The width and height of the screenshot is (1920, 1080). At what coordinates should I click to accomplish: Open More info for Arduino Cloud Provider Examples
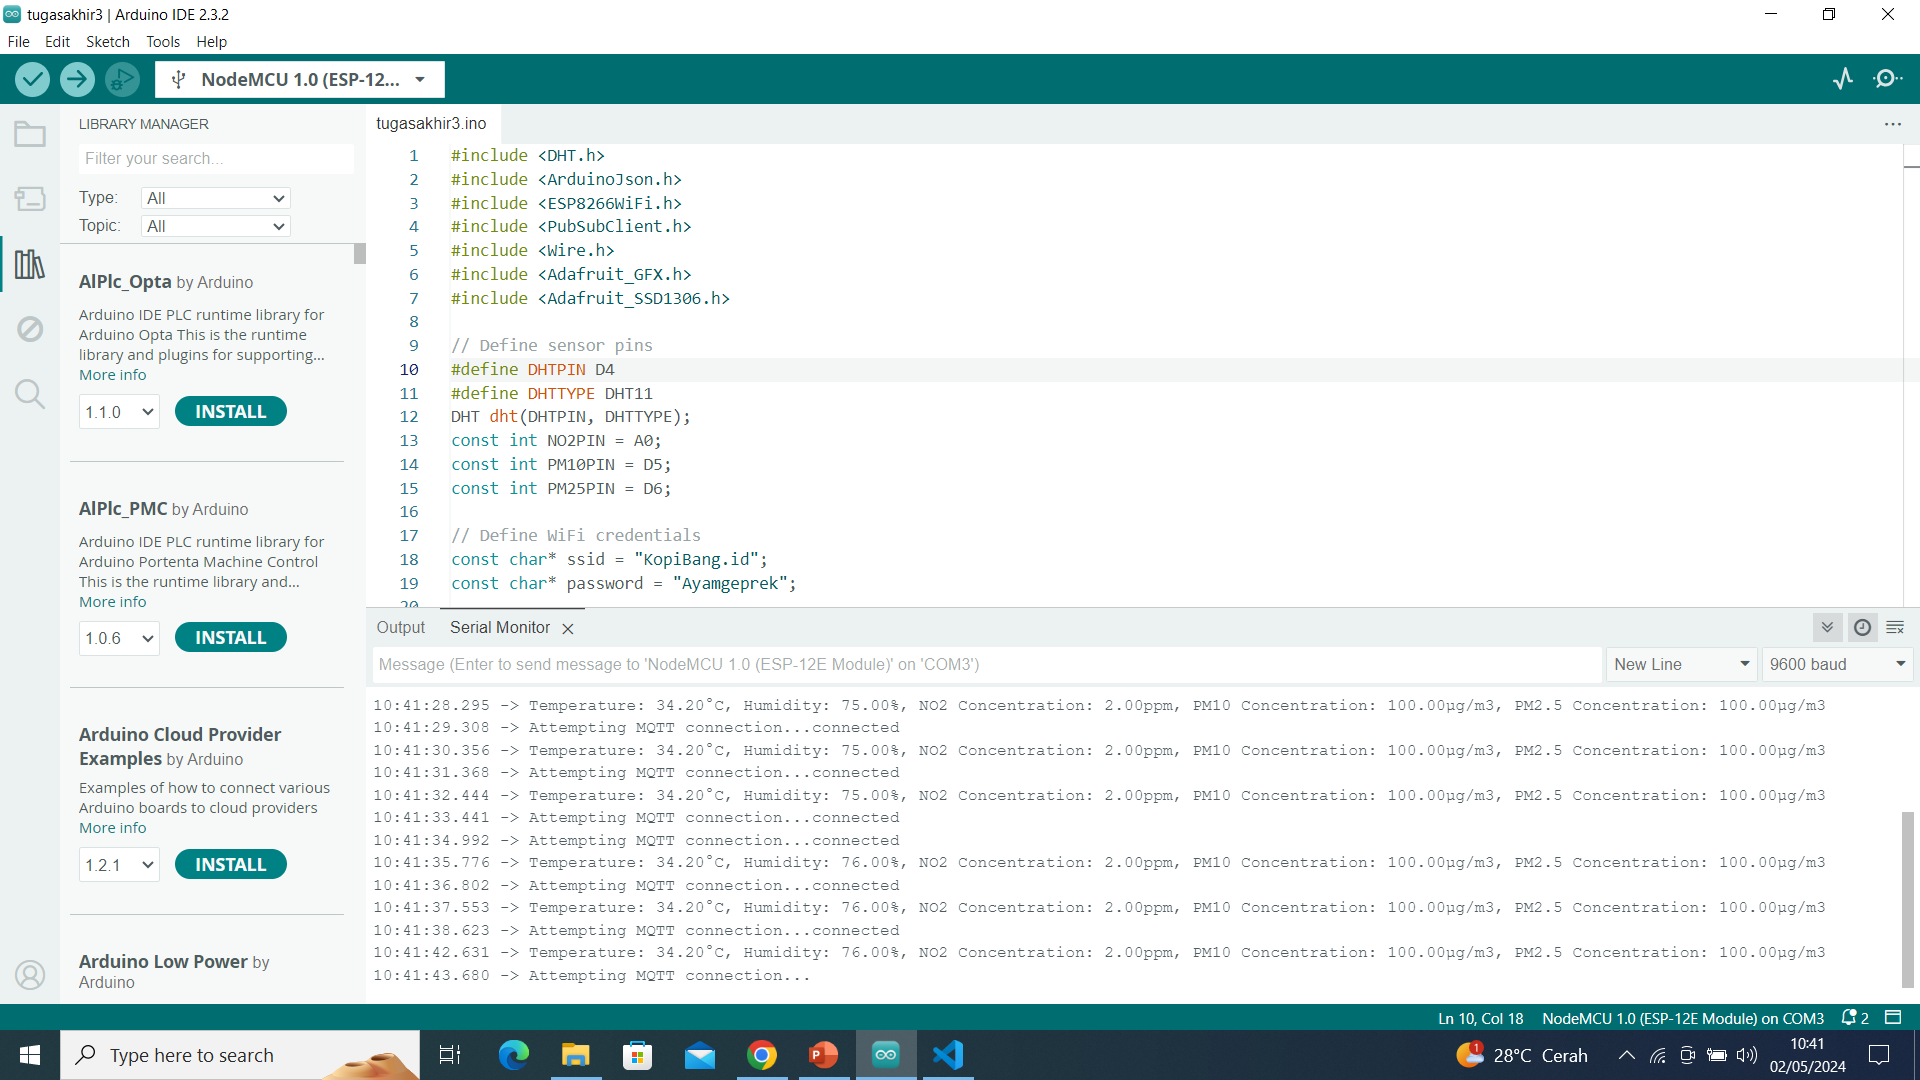point(112,828)
